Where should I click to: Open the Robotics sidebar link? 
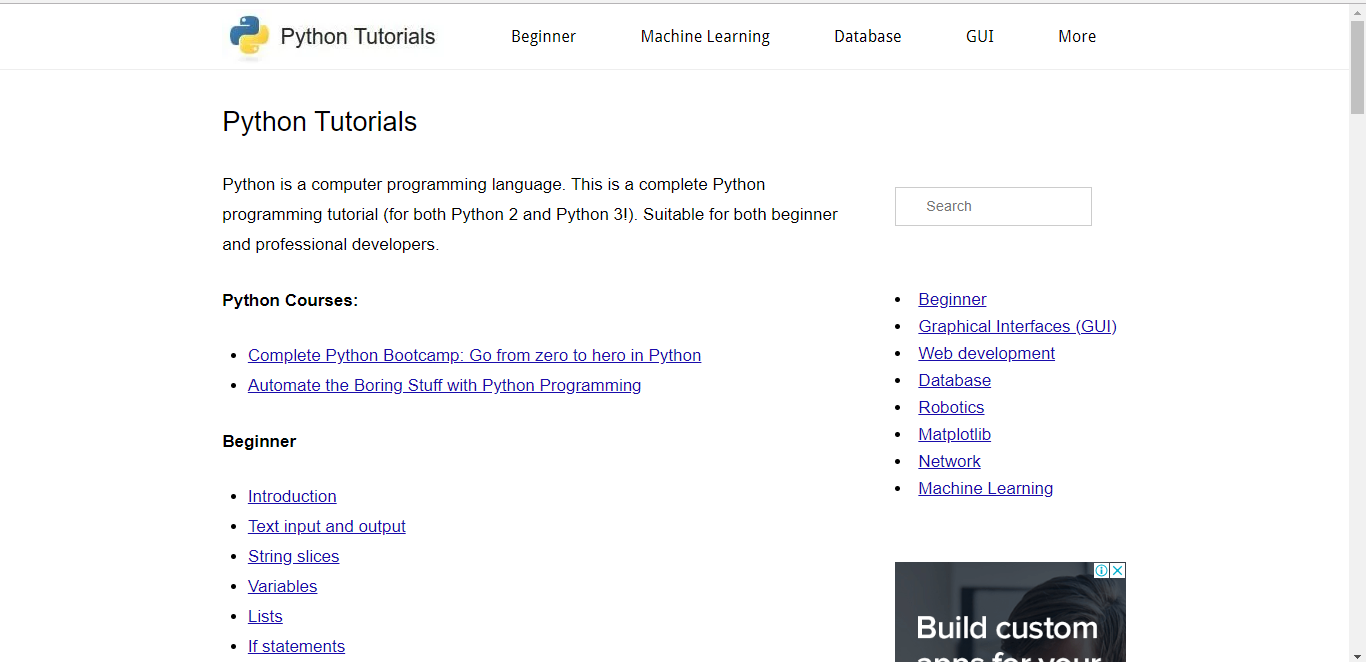(951, 407)
